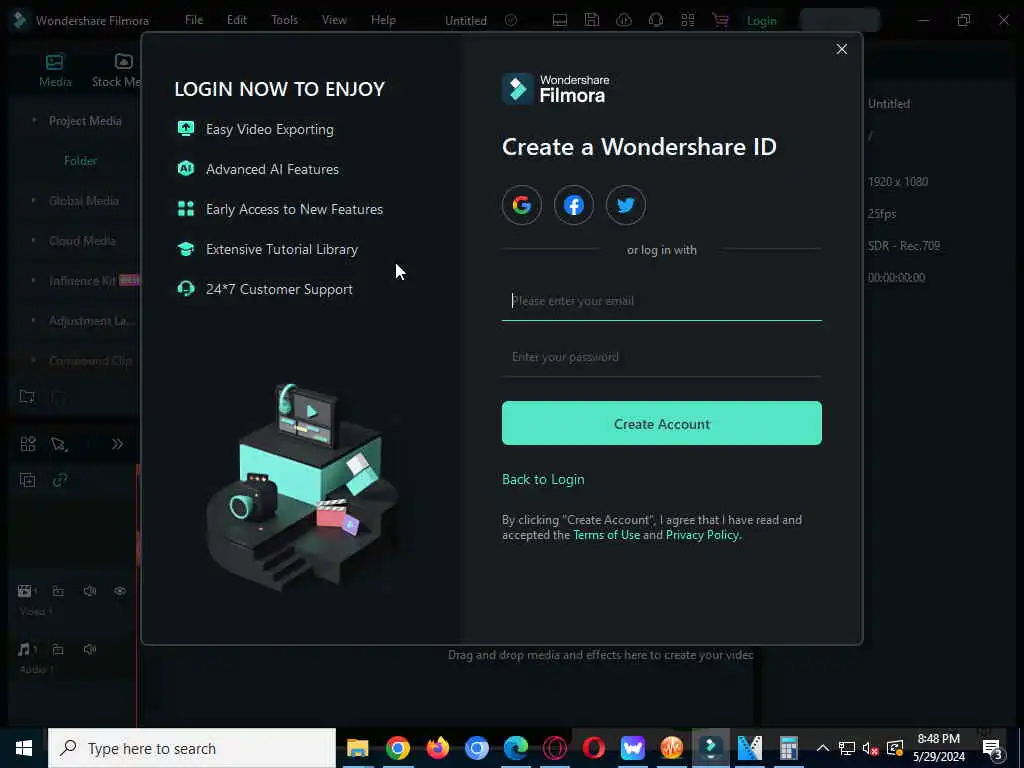Click the apps grid icon in title bar
1024x768 pixels.
688,20
